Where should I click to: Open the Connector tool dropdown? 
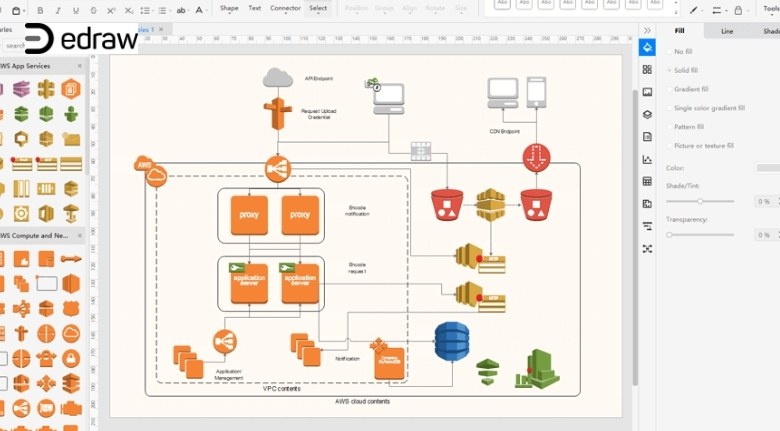click(286, 8)
